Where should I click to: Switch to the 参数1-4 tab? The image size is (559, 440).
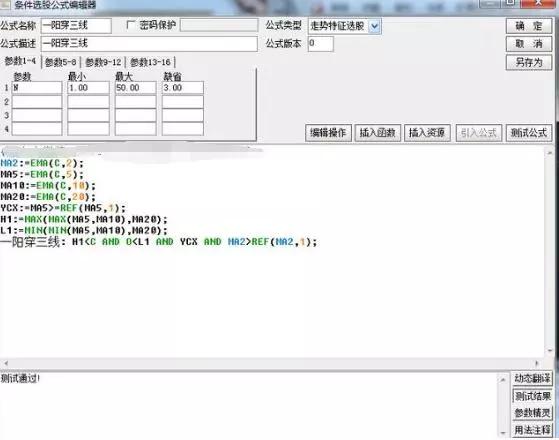tap(20, 61)
